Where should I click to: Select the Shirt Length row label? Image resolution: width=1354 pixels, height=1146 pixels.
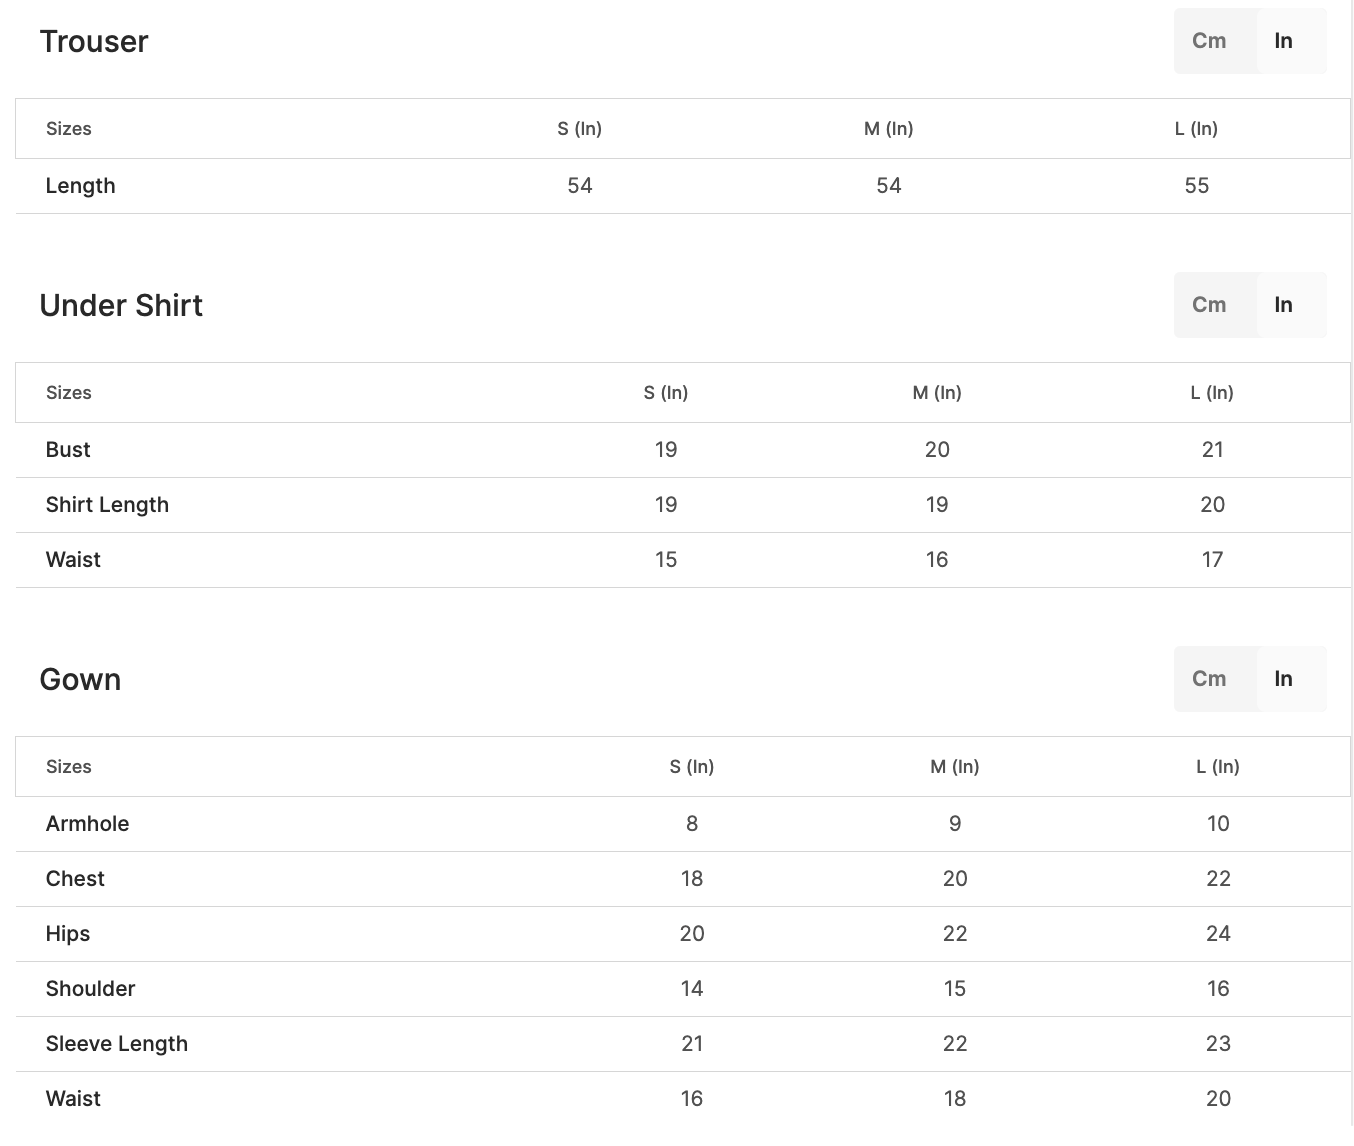click(107, 505)
